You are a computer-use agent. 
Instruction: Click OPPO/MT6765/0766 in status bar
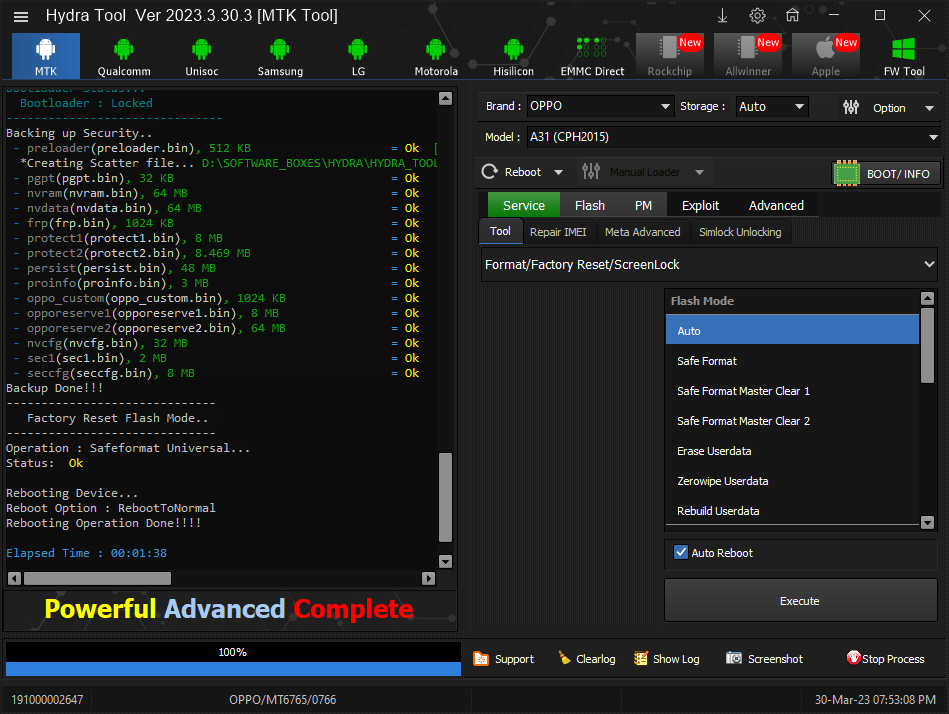282,699
